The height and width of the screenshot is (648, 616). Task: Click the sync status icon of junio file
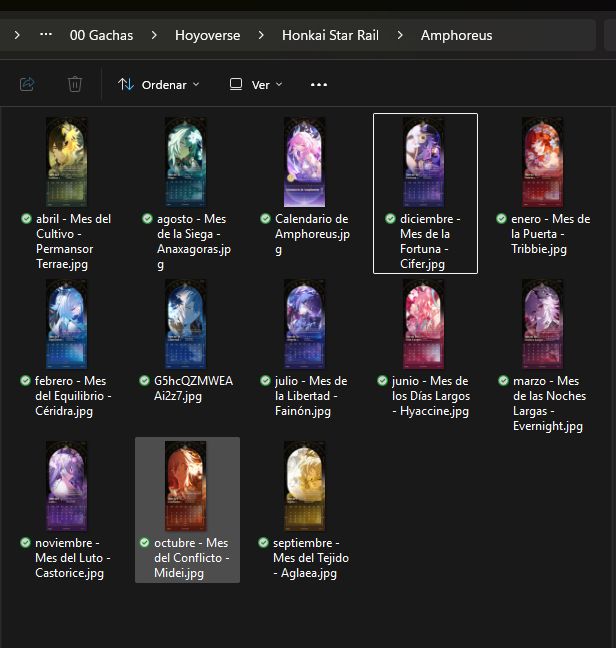coord(382,380)
